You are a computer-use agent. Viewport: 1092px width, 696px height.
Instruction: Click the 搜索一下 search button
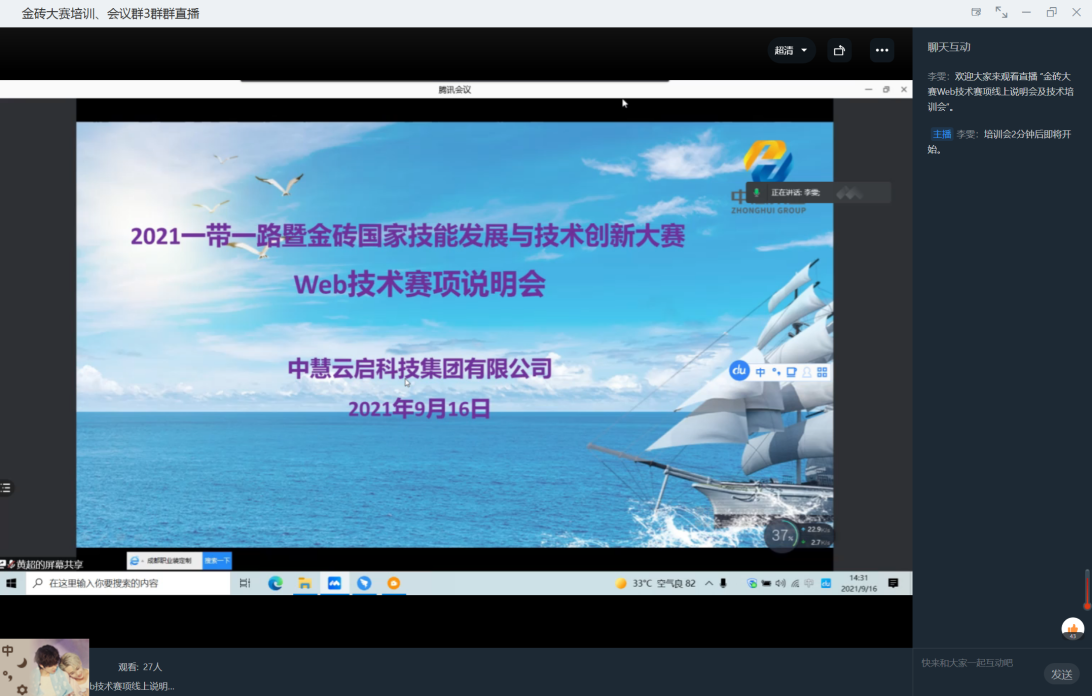[217, 560]
